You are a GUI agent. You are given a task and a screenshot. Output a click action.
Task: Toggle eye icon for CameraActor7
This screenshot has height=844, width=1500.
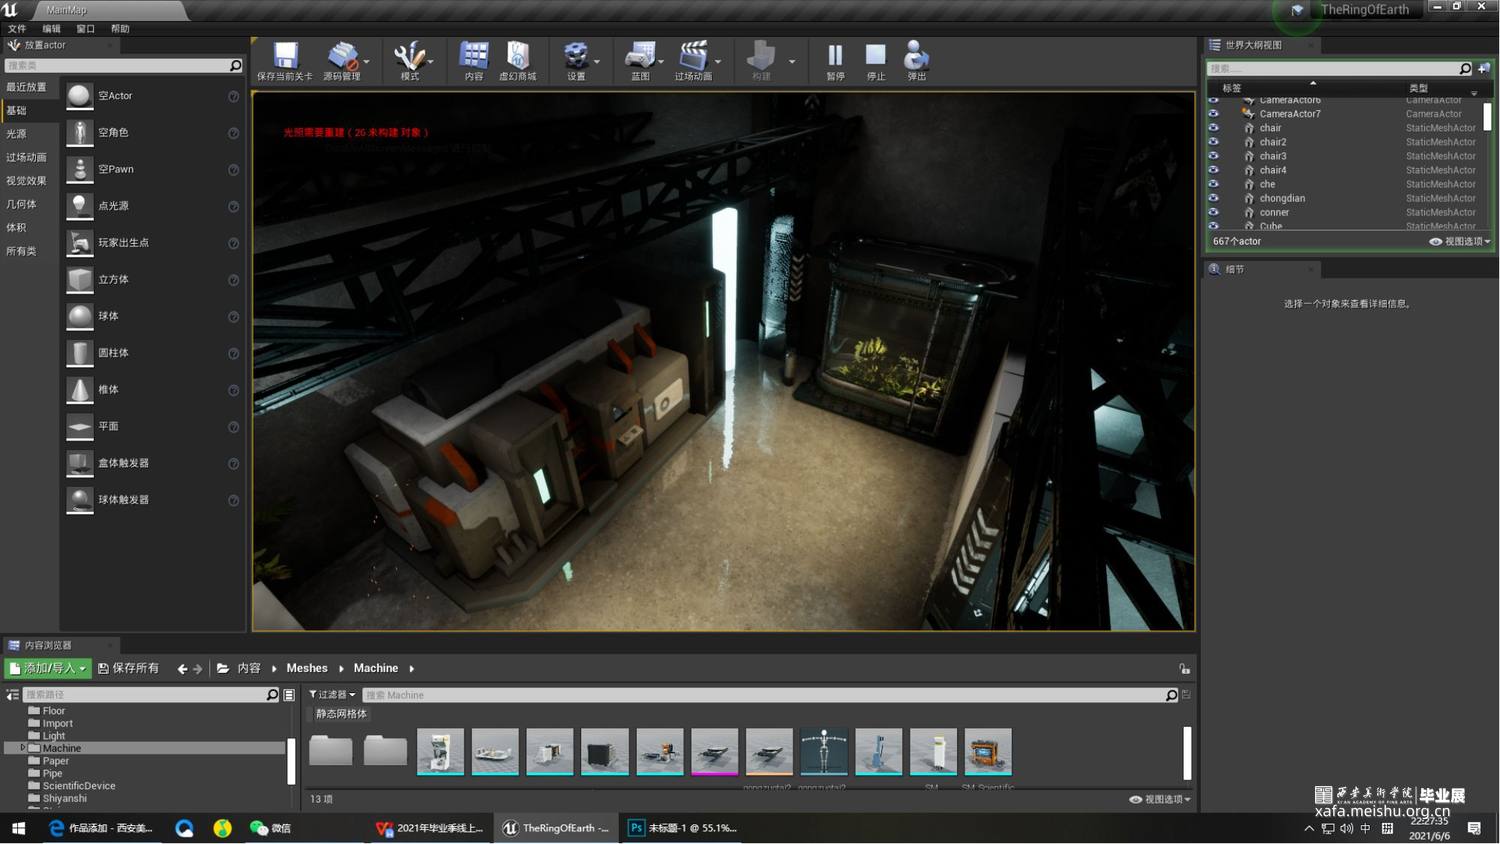click(x=1213, y=114)
